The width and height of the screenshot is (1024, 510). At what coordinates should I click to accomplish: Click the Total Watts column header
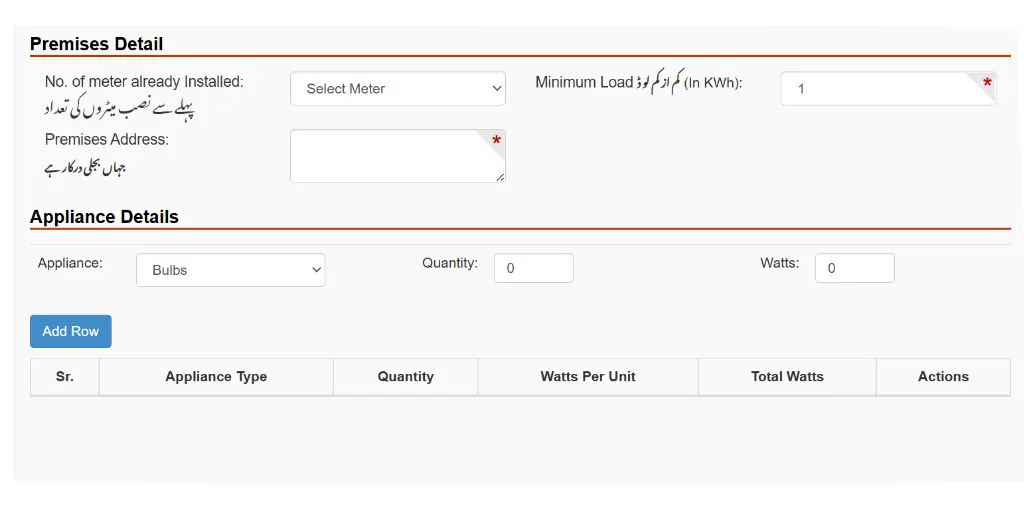(787, 377)
